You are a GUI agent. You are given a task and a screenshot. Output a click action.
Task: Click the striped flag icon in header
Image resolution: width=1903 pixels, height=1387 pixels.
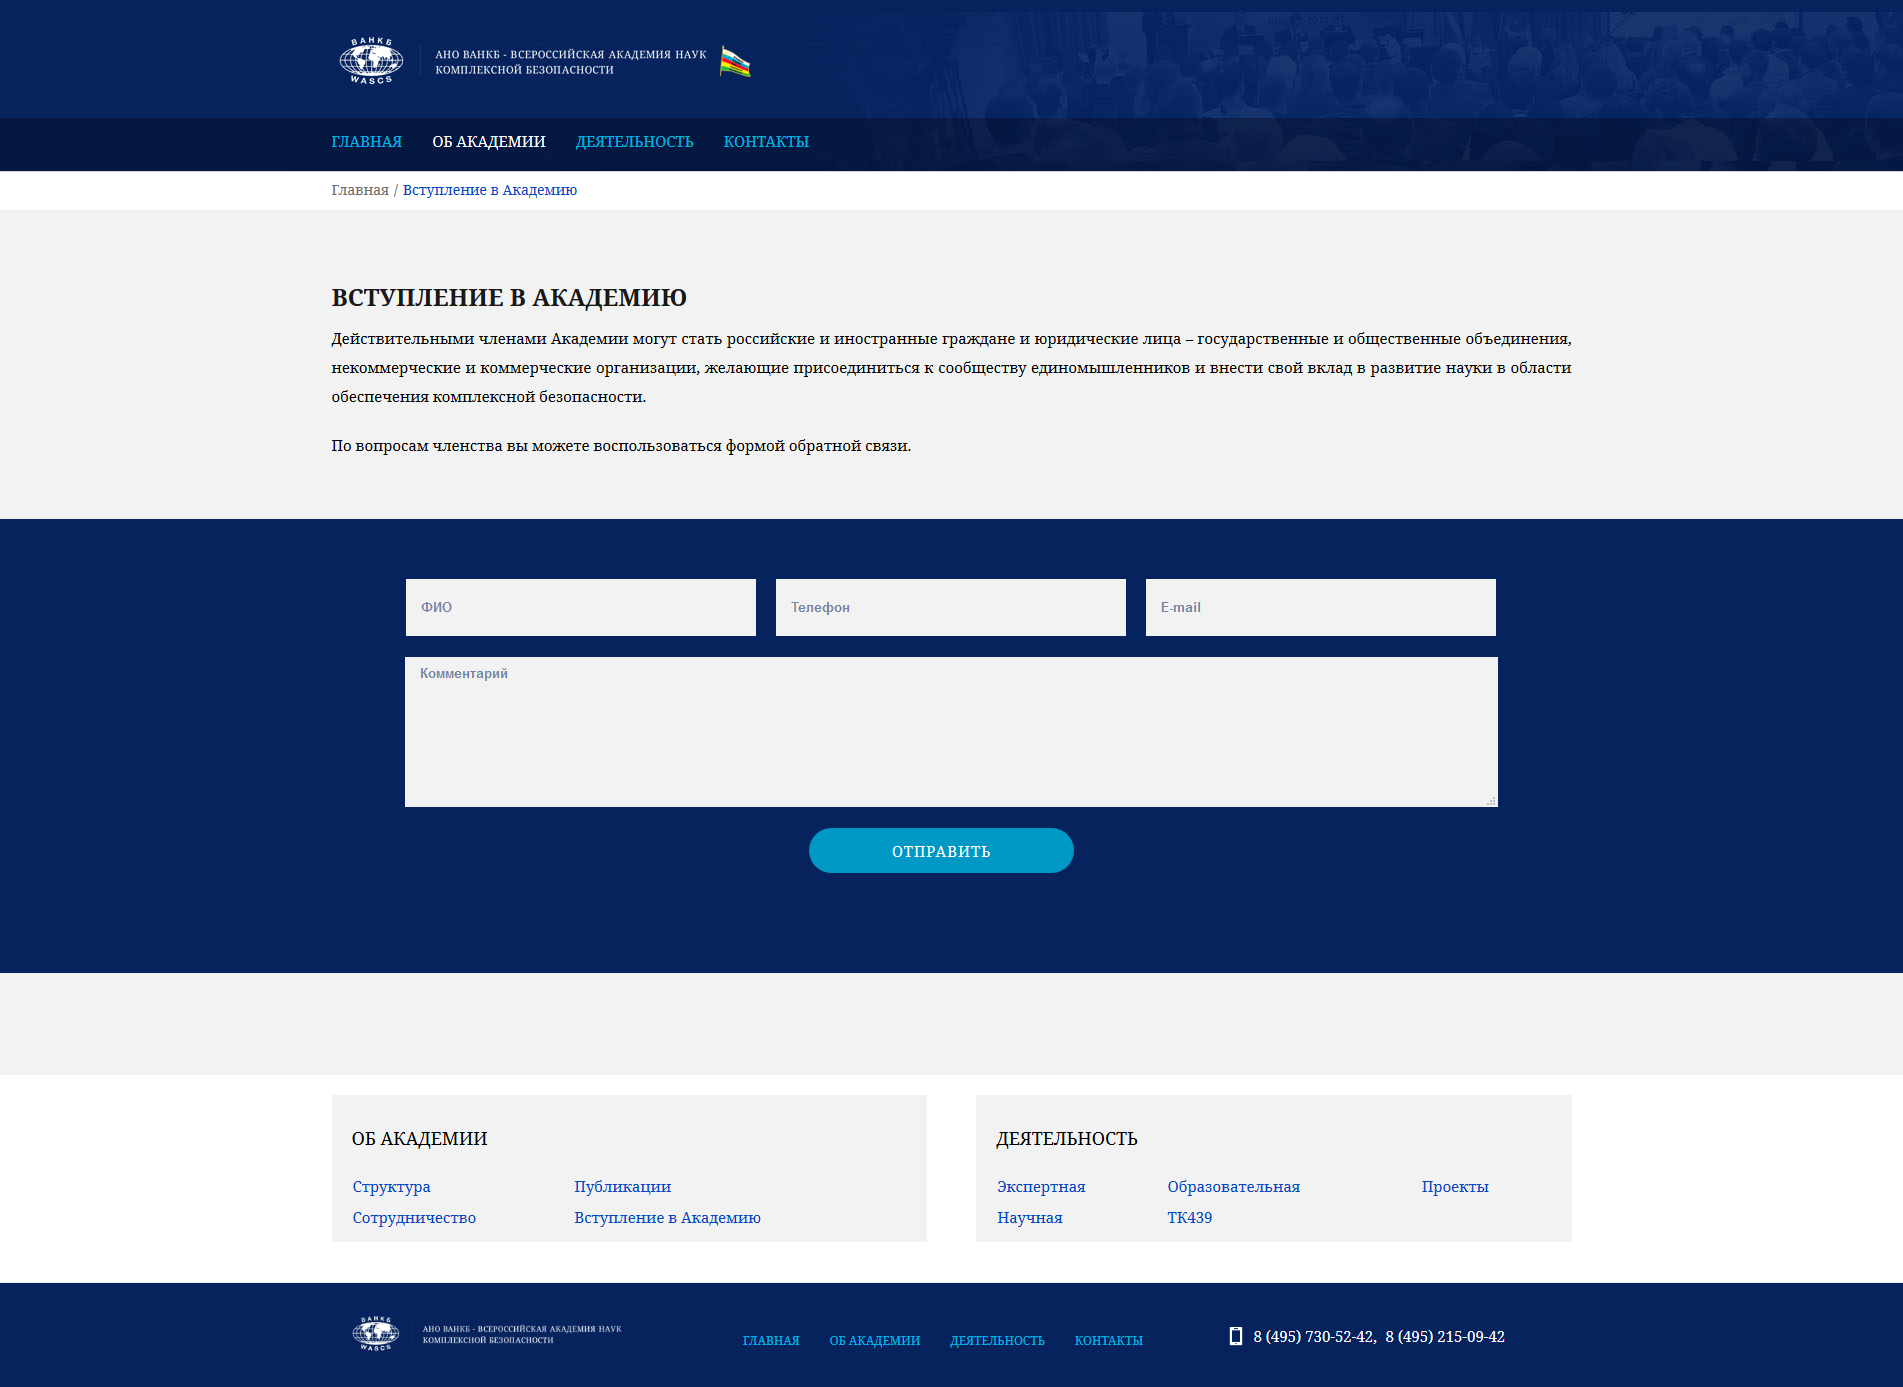click(735, 62)
